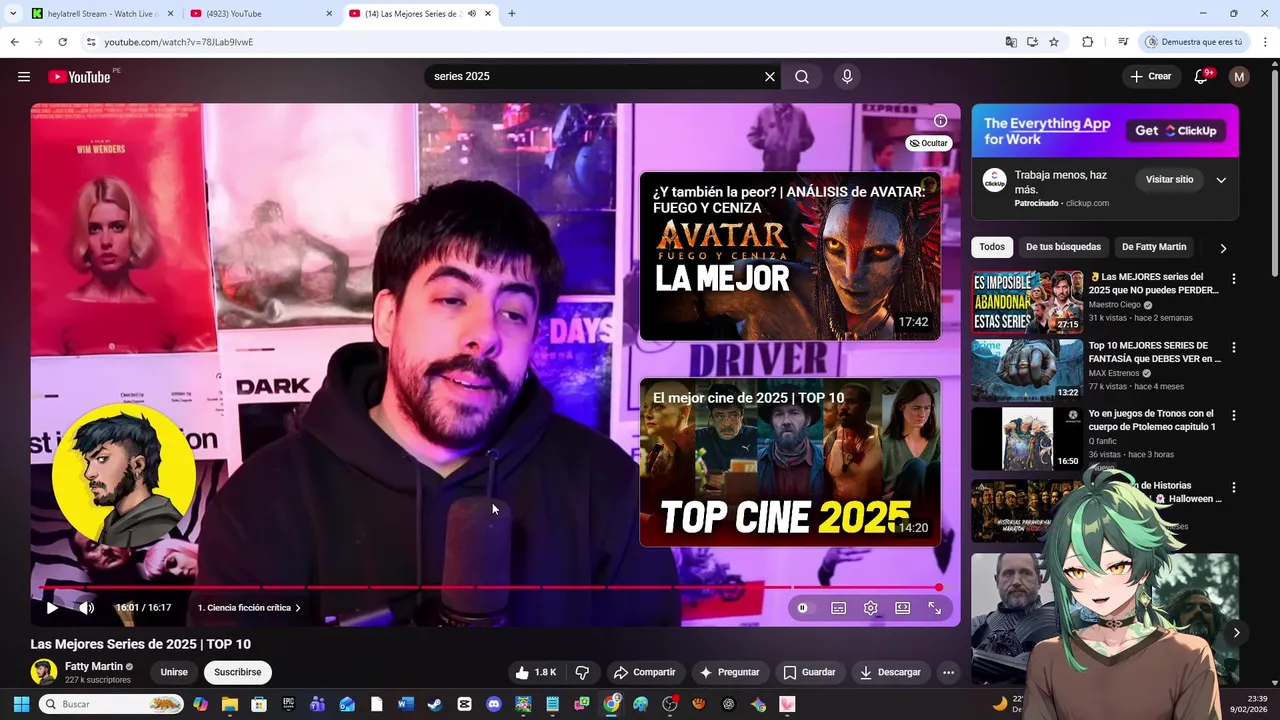The width and height of the screenshot is (1280, 720).
Task: Subscribe with the Suscribirse button
Action: click(238, 672)
